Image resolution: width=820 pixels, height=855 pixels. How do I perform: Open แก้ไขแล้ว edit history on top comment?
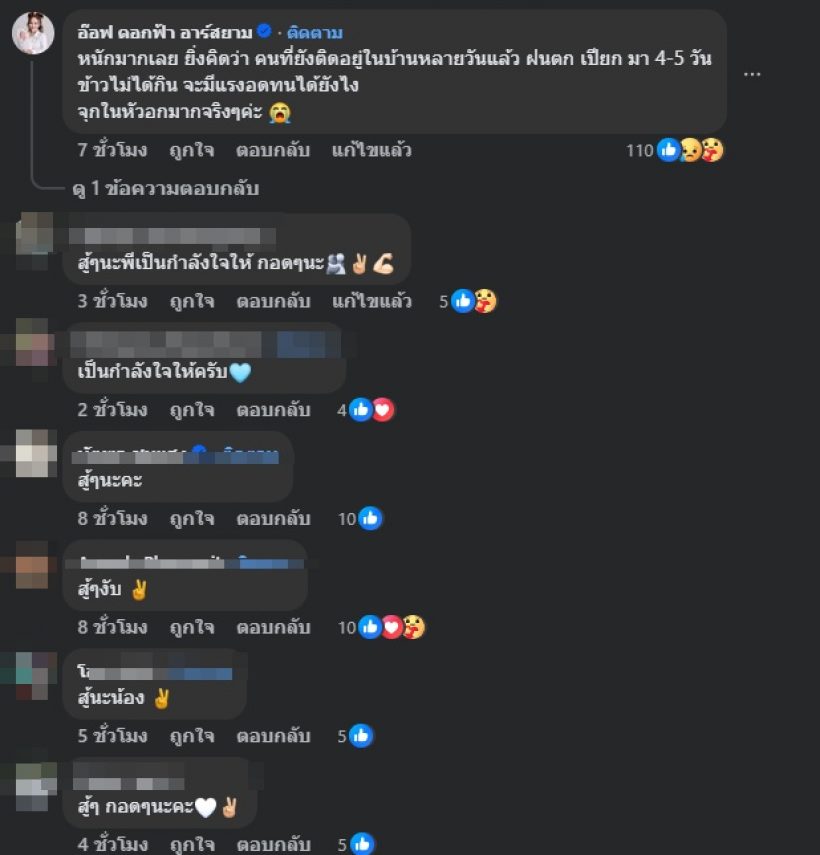coord(372,150)
